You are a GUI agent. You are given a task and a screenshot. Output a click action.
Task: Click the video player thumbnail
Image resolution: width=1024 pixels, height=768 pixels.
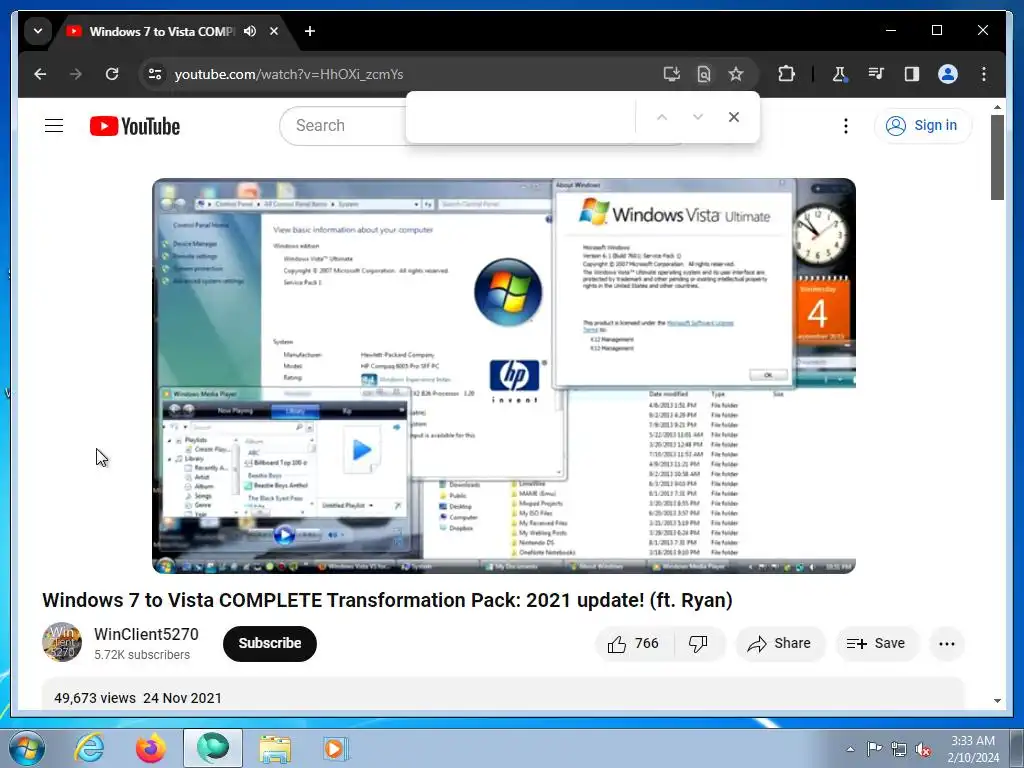click(504, 376)
